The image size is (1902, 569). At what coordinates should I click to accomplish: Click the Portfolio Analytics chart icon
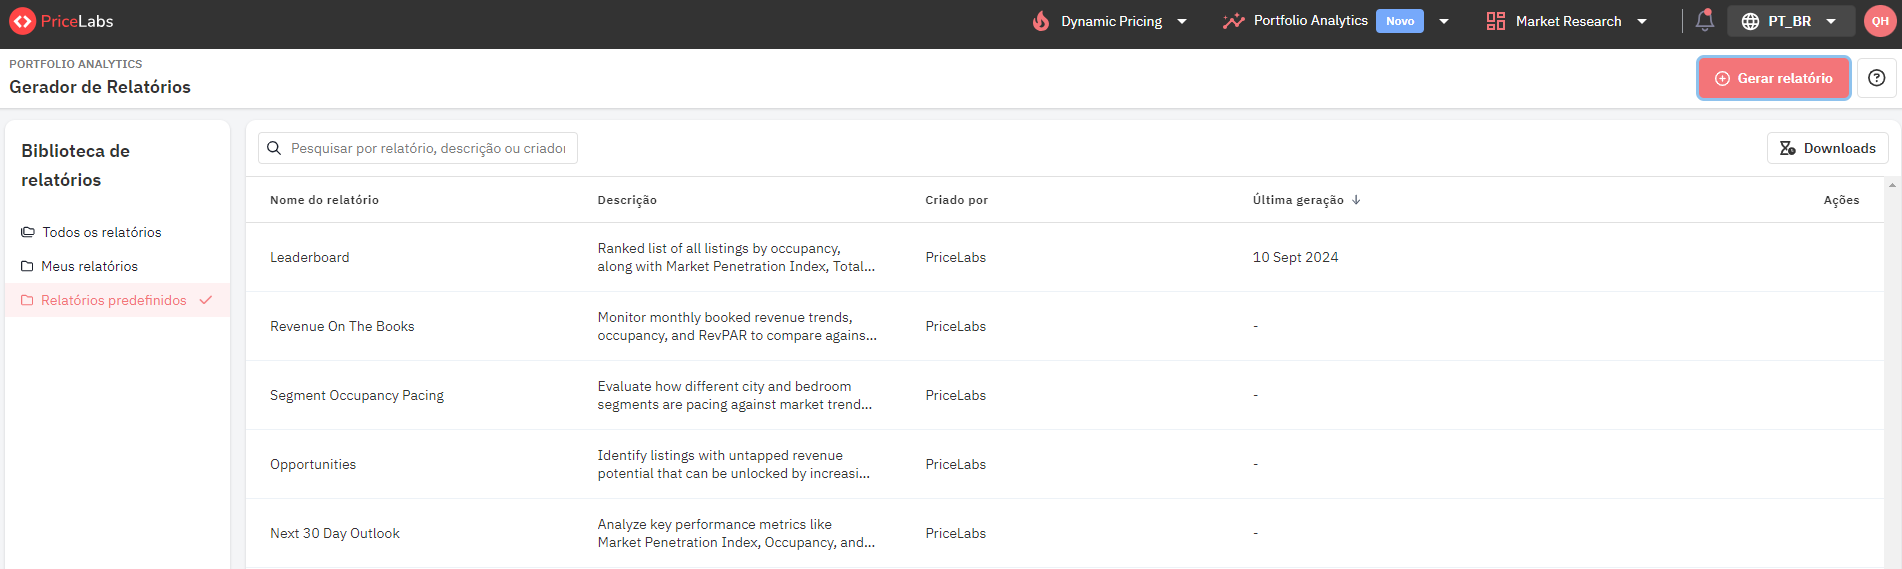(1233, 21)
